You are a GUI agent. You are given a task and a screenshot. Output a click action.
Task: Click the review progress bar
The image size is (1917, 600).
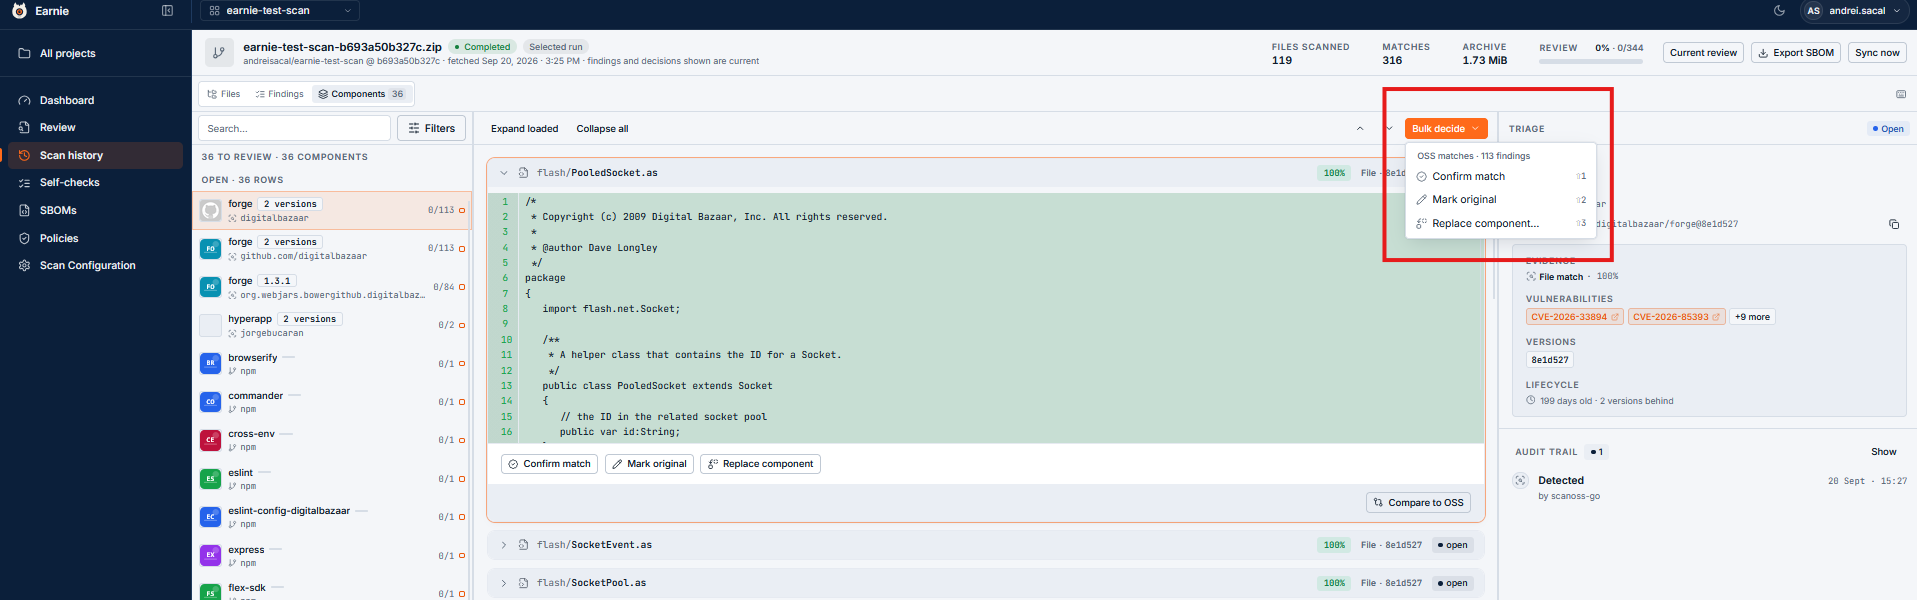(x=1591, y=62)
